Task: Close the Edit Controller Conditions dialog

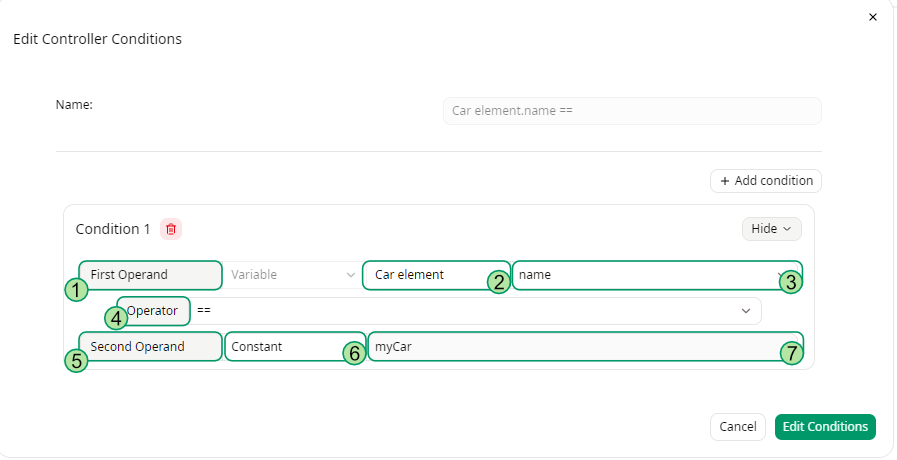Action: coord(872,17)
